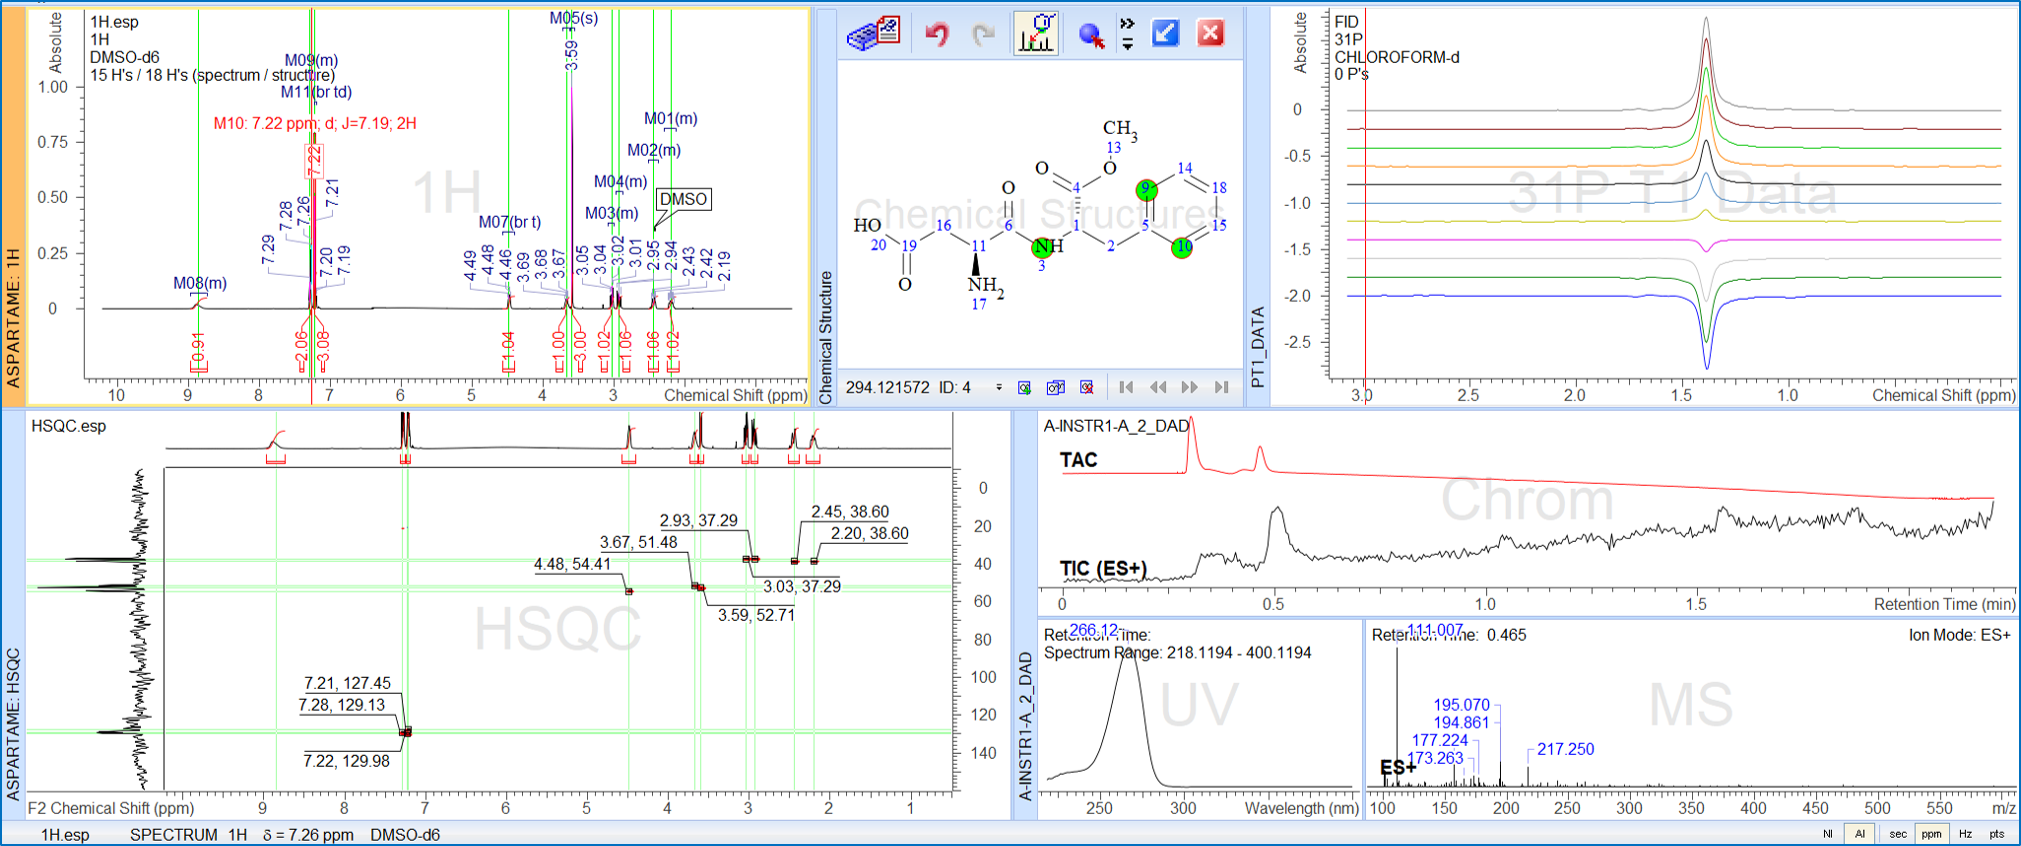Click the add structure icon with green plus
This screenshot has width=2021, height=846.
(1025, 388)
